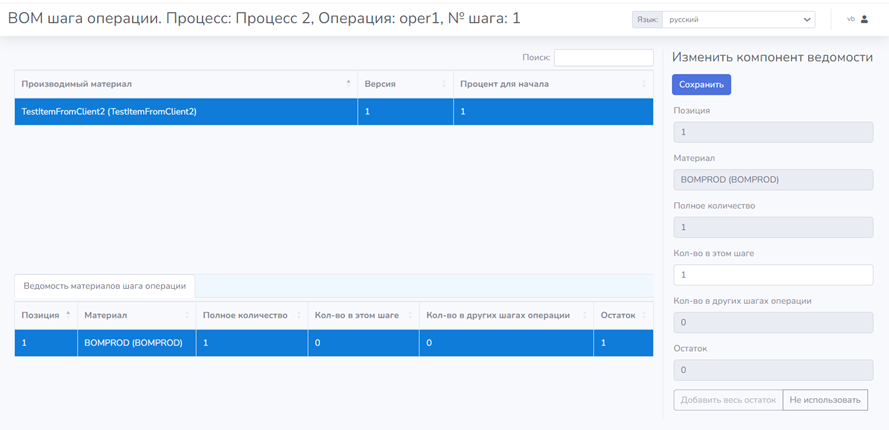The width and height of the screenshot is (889, 430).
Task: Open the language dropdown showing русский
Action: click(x=739, y=19)
